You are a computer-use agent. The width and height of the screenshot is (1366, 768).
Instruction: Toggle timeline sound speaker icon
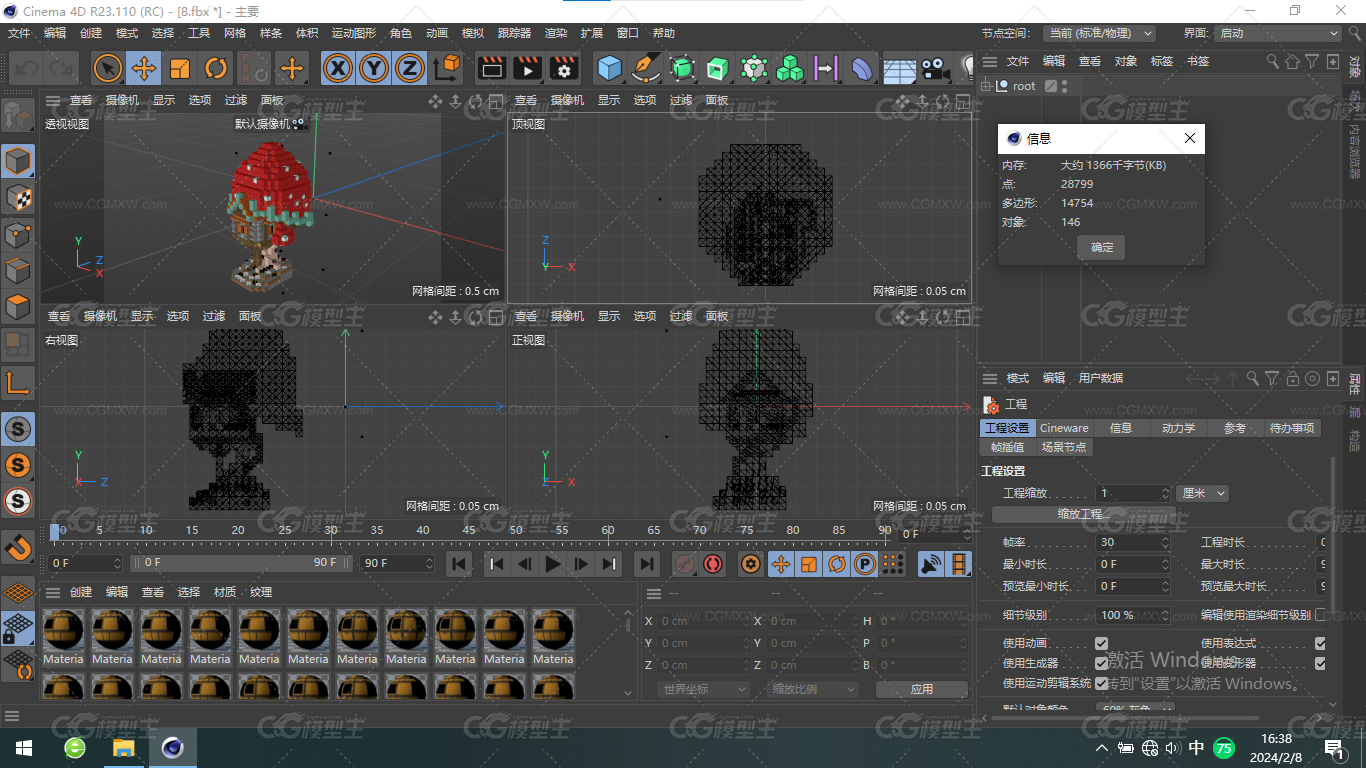[x=931, y=564]
